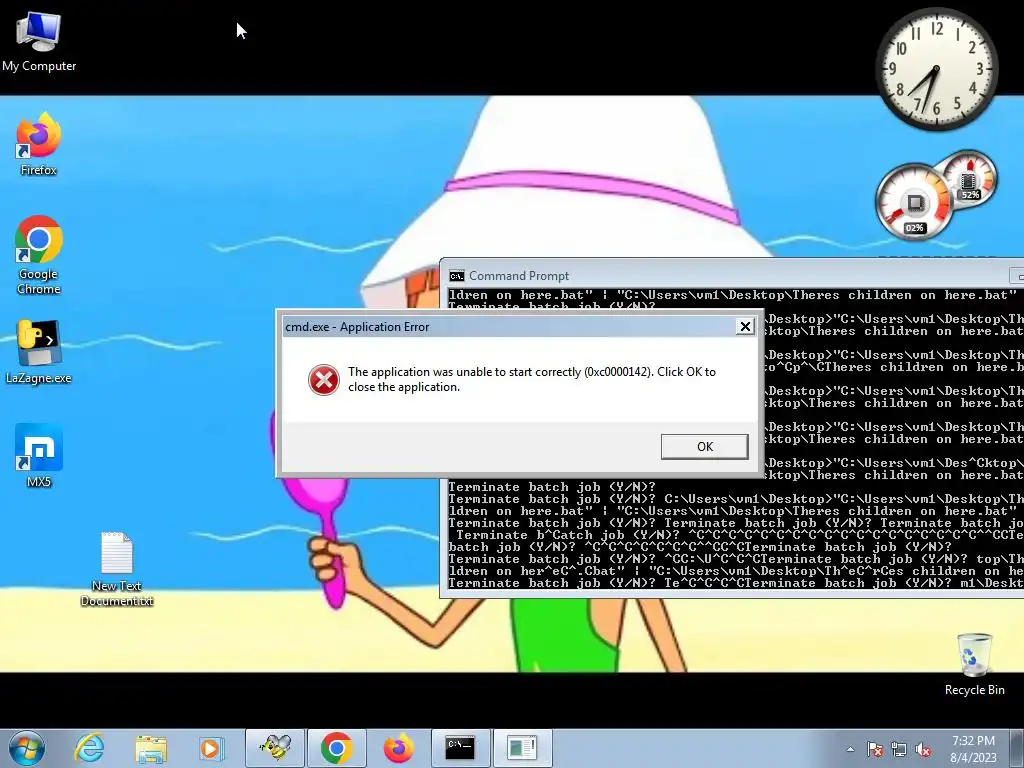Select the Firefox desktop shortcut
This screenshot has width=1024, height=768.
click(39, 145)
